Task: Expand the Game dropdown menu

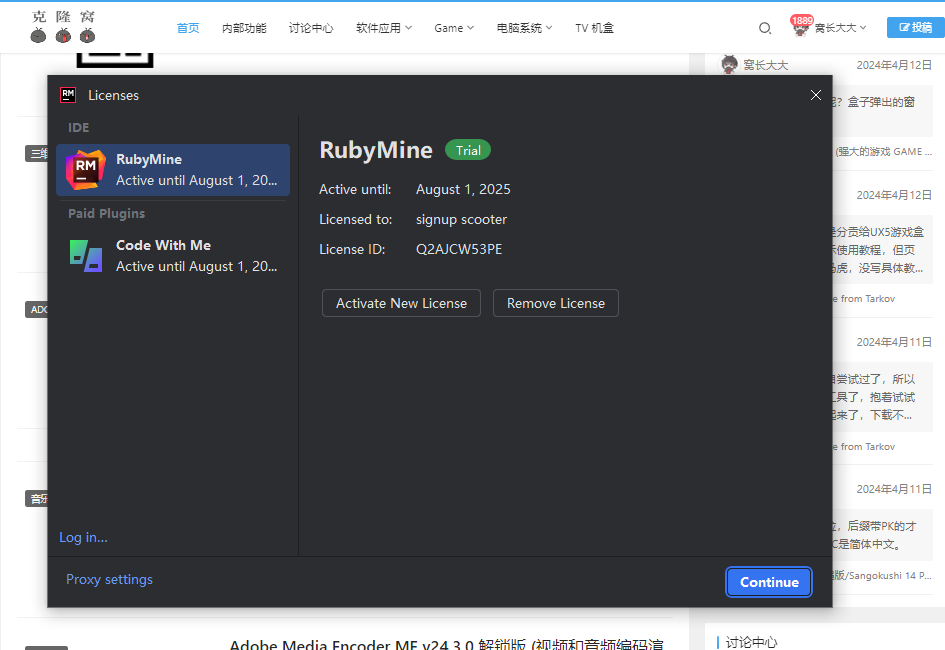Action: coord(454,28)
